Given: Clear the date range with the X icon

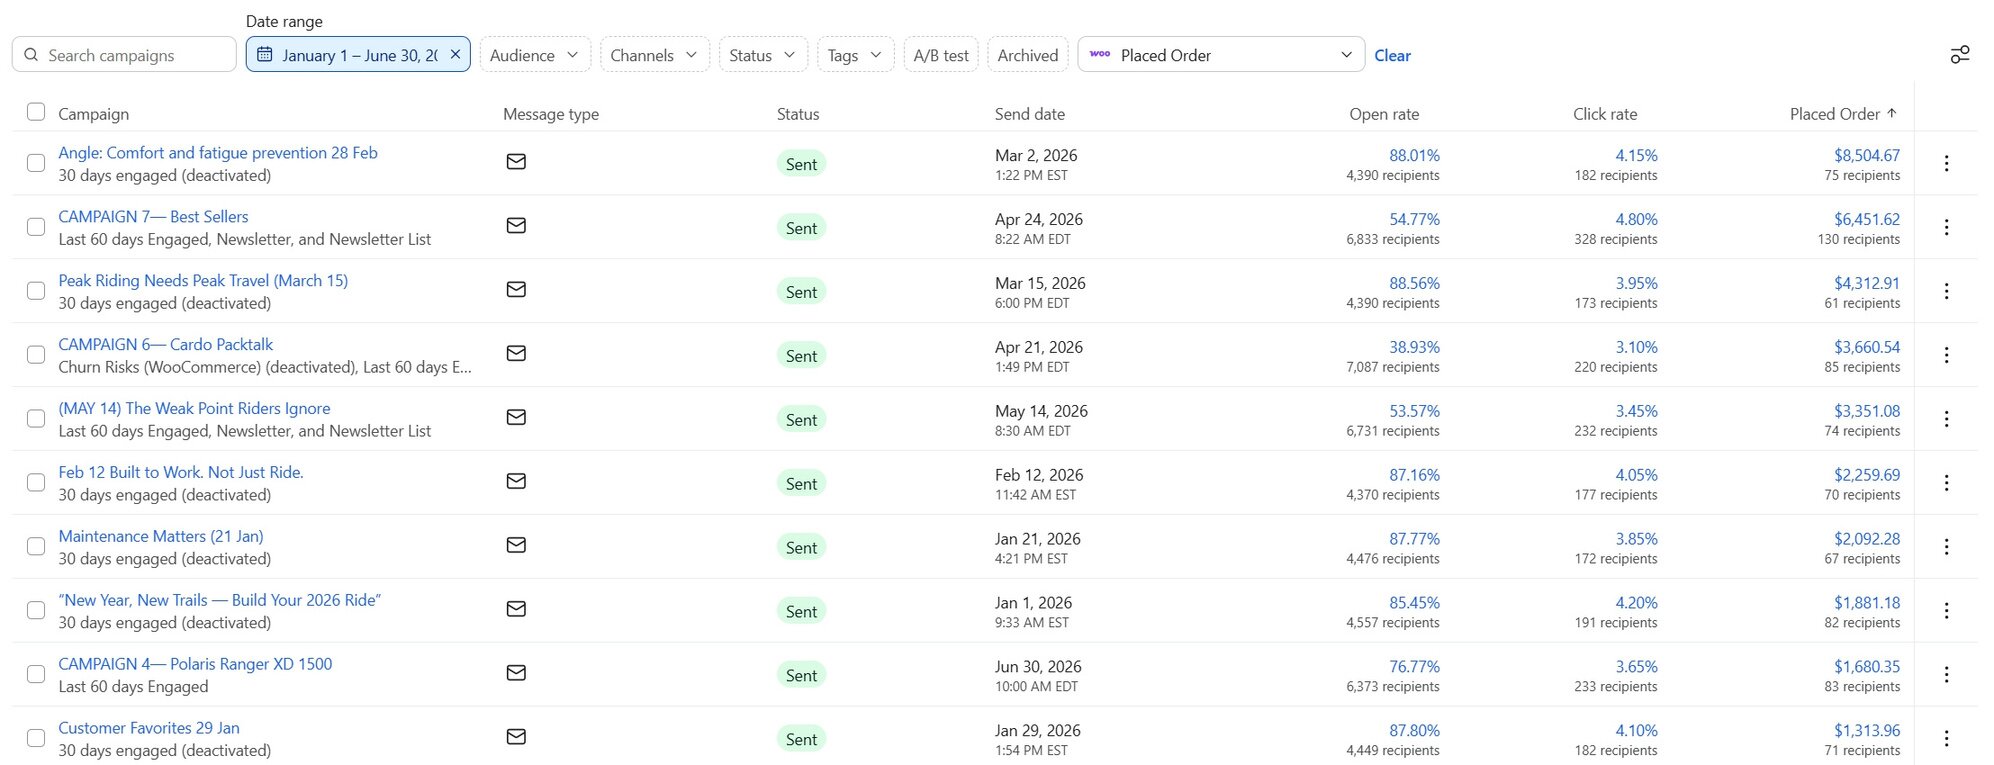Looking at the screenshot, I should point(455,55).
